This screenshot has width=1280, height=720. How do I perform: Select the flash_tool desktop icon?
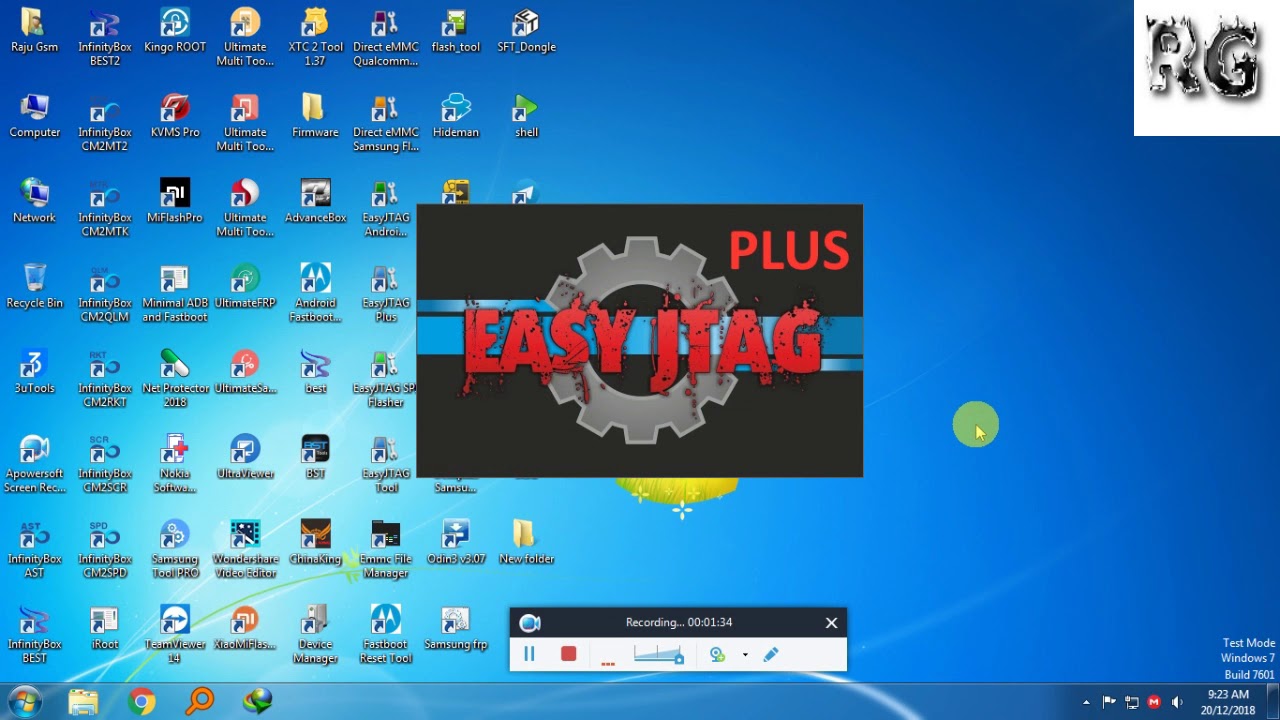tap(456, 31)
